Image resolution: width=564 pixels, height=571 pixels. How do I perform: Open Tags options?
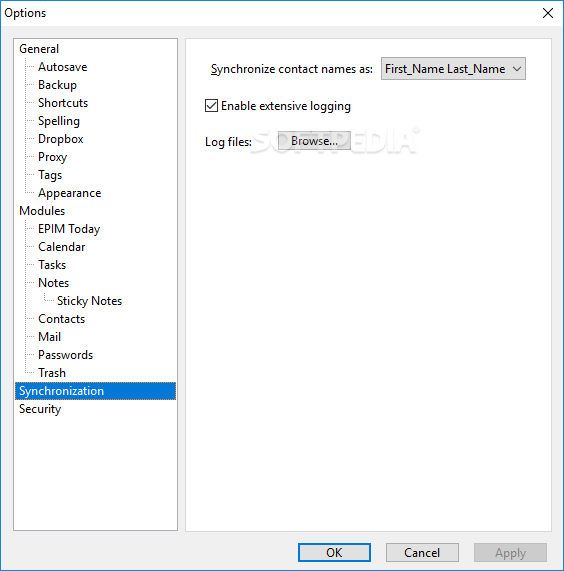pyautogui.click(x=50, y=175)
